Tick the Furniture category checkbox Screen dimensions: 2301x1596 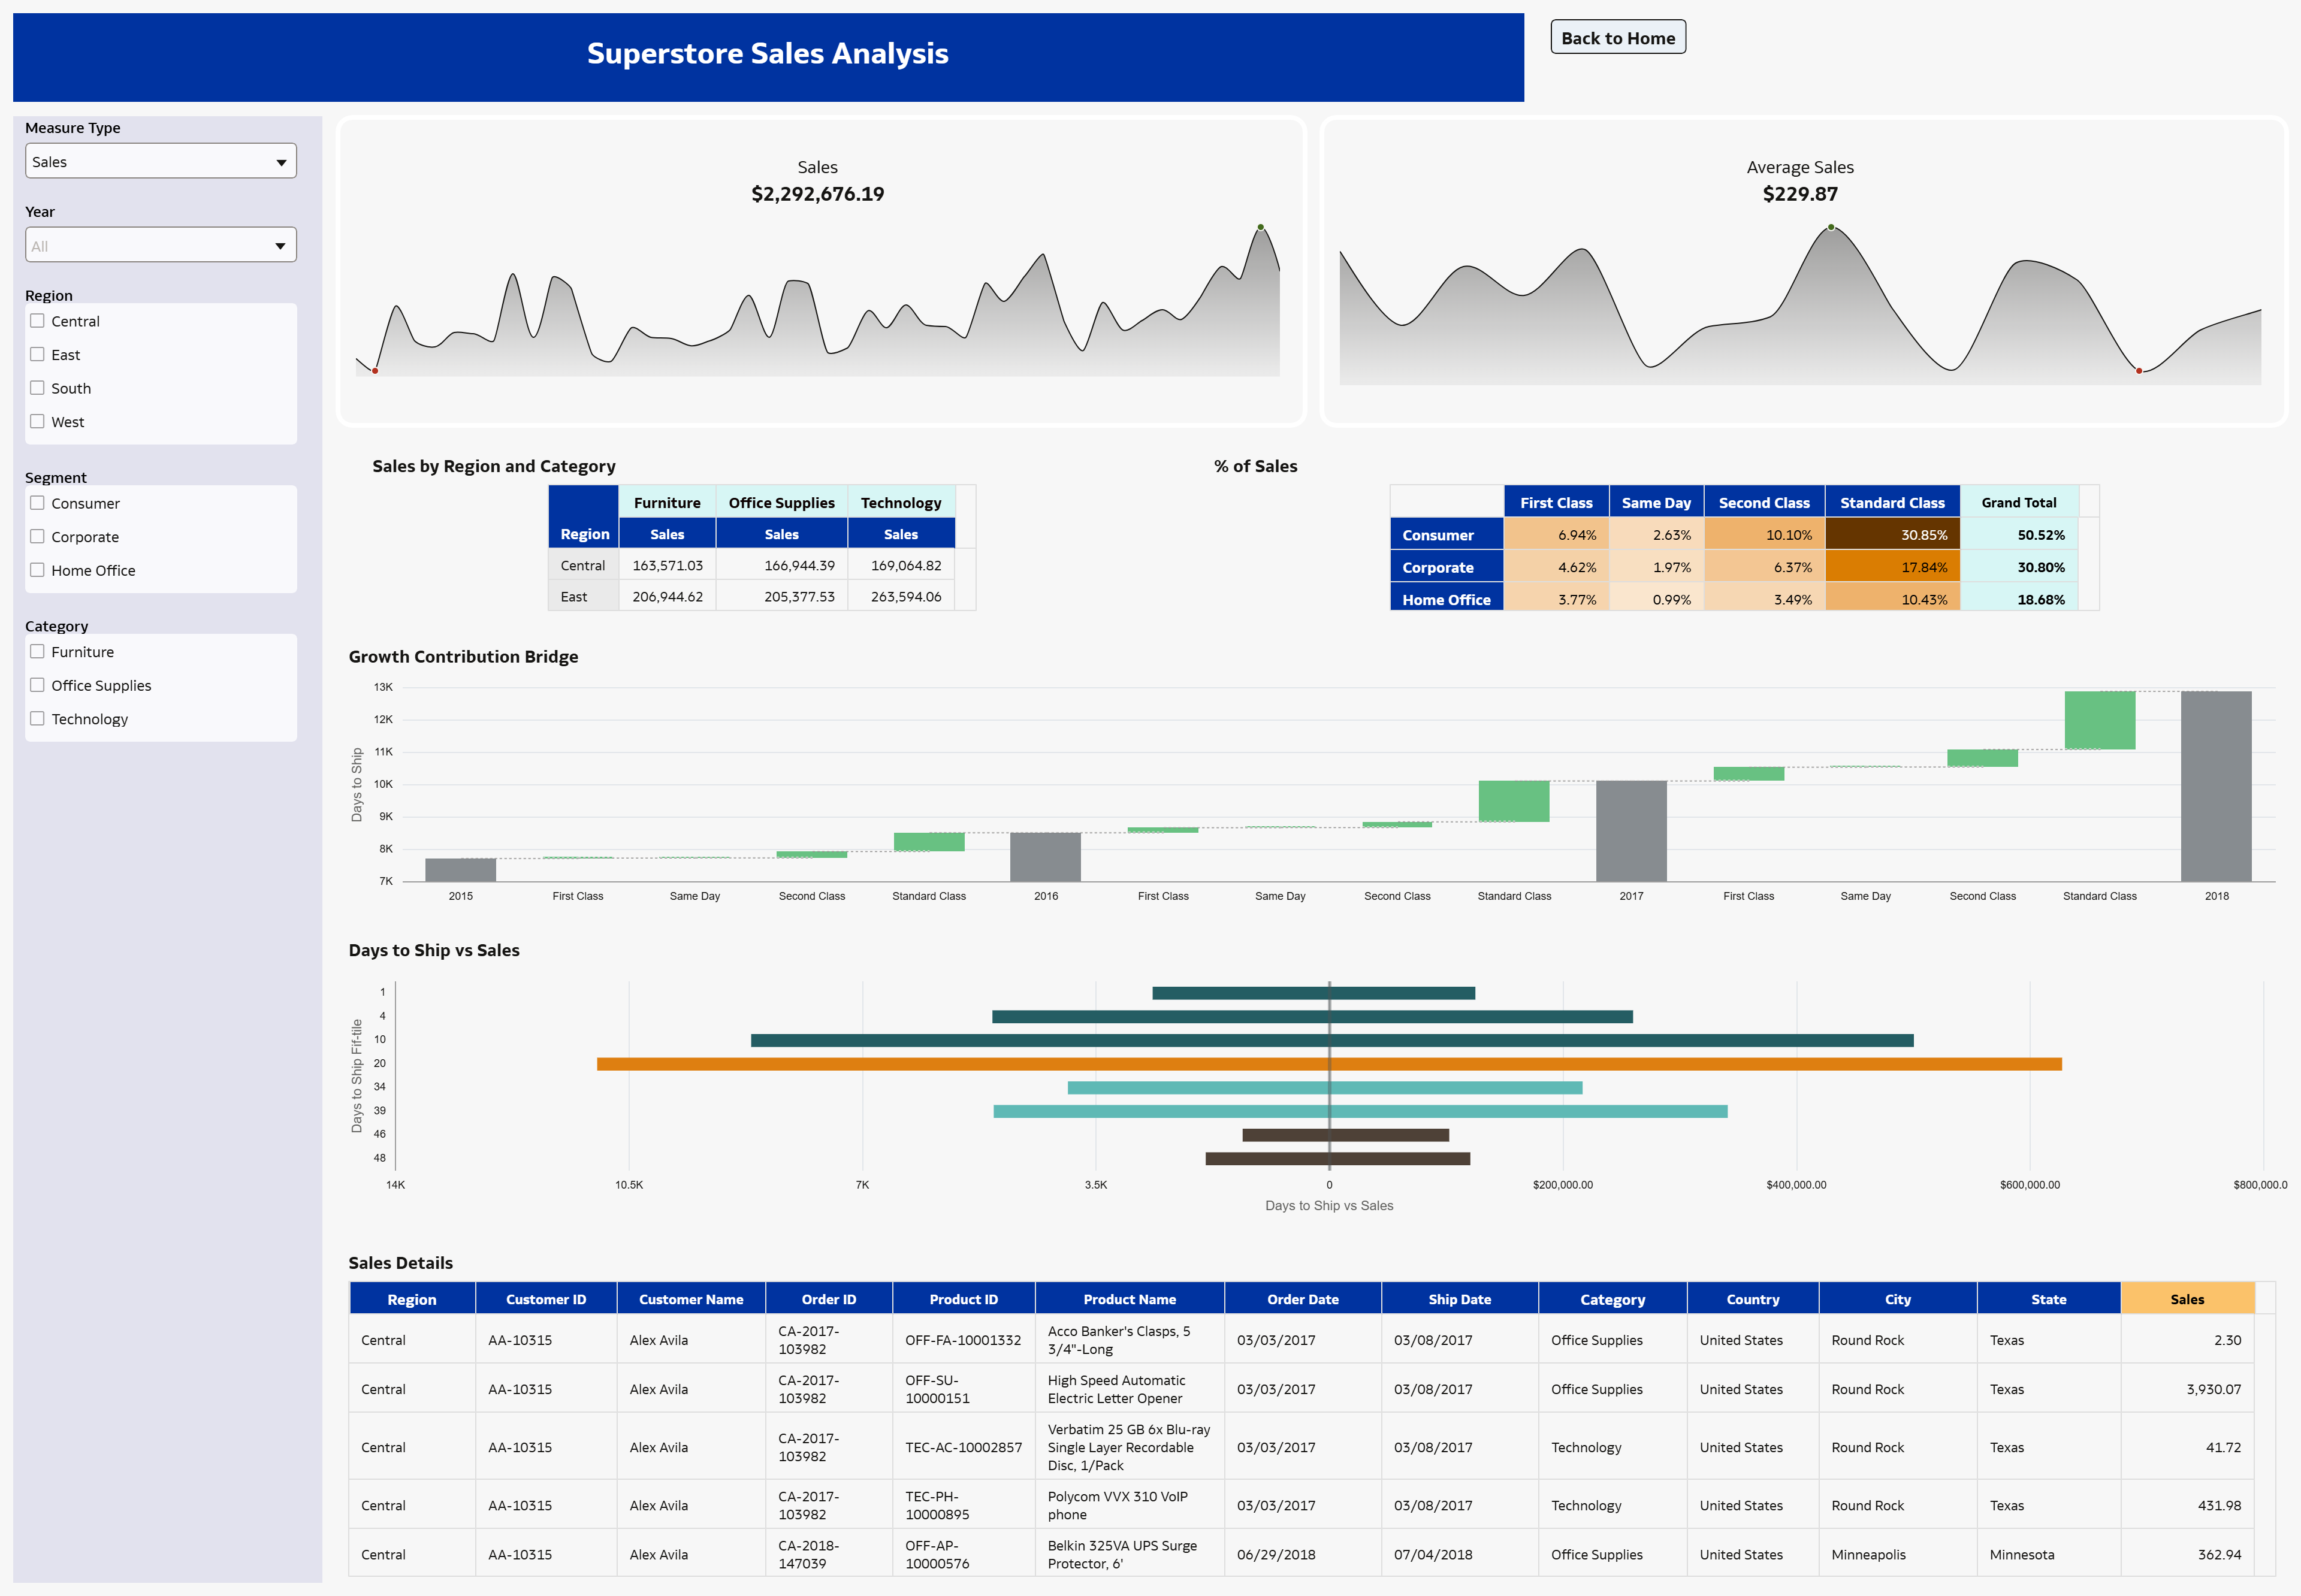click(x=37, y=651)
